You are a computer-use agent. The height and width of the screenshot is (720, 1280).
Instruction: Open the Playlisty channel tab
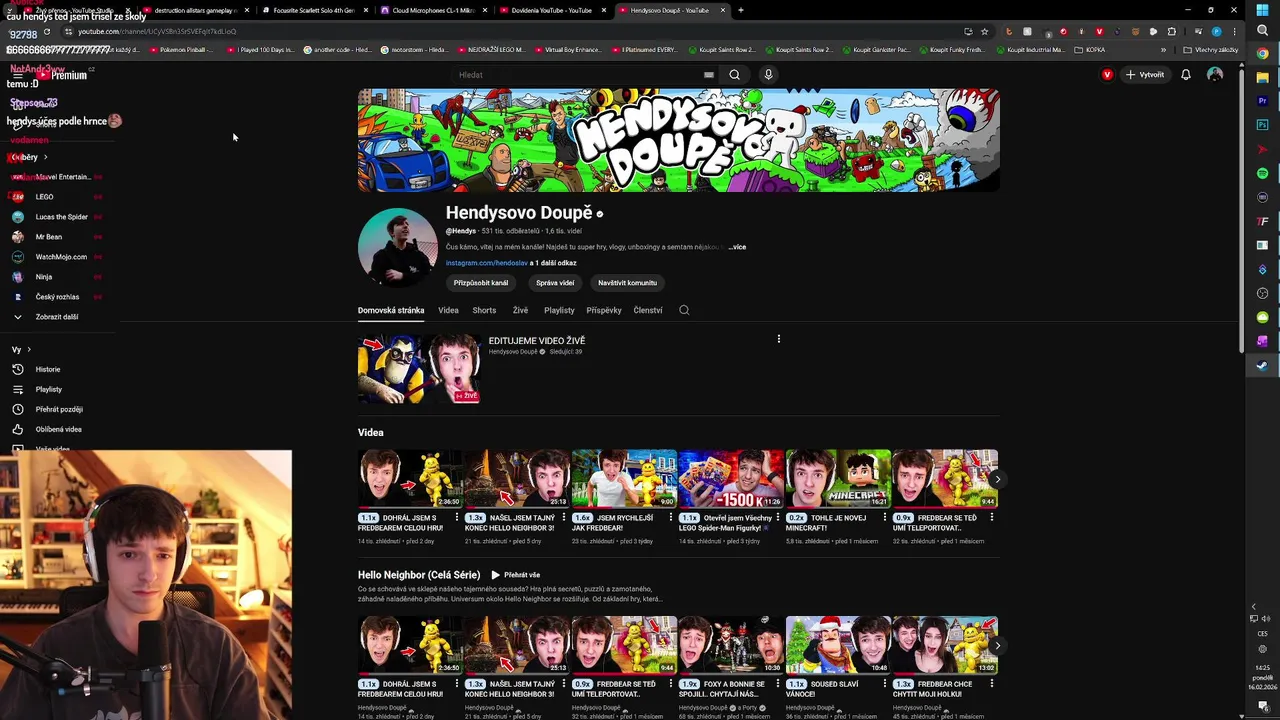559,310
